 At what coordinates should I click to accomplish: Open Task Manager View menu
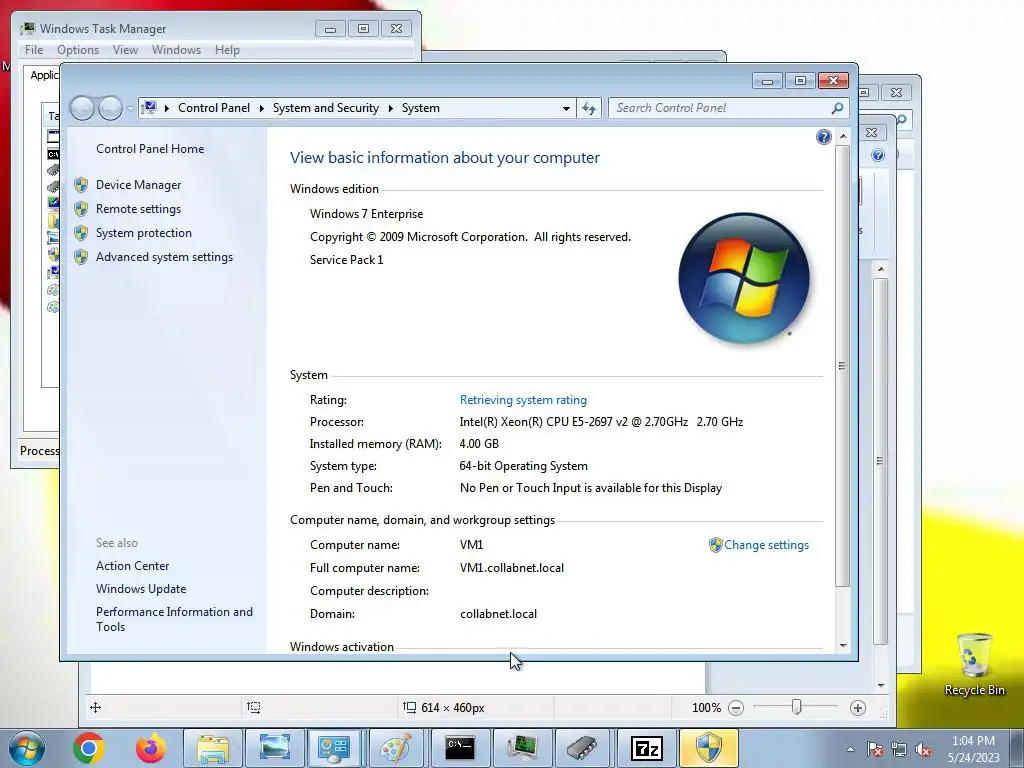tap(125, 50)
